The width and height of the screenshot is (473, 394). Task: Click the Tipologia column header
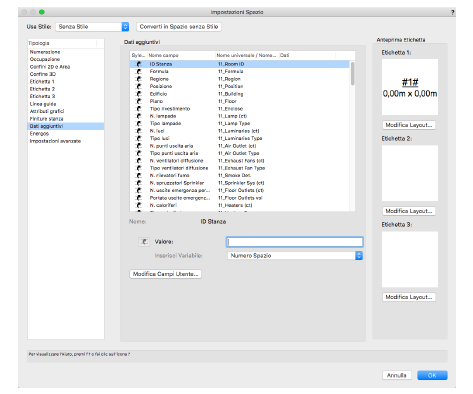click(x=62, y=43)
